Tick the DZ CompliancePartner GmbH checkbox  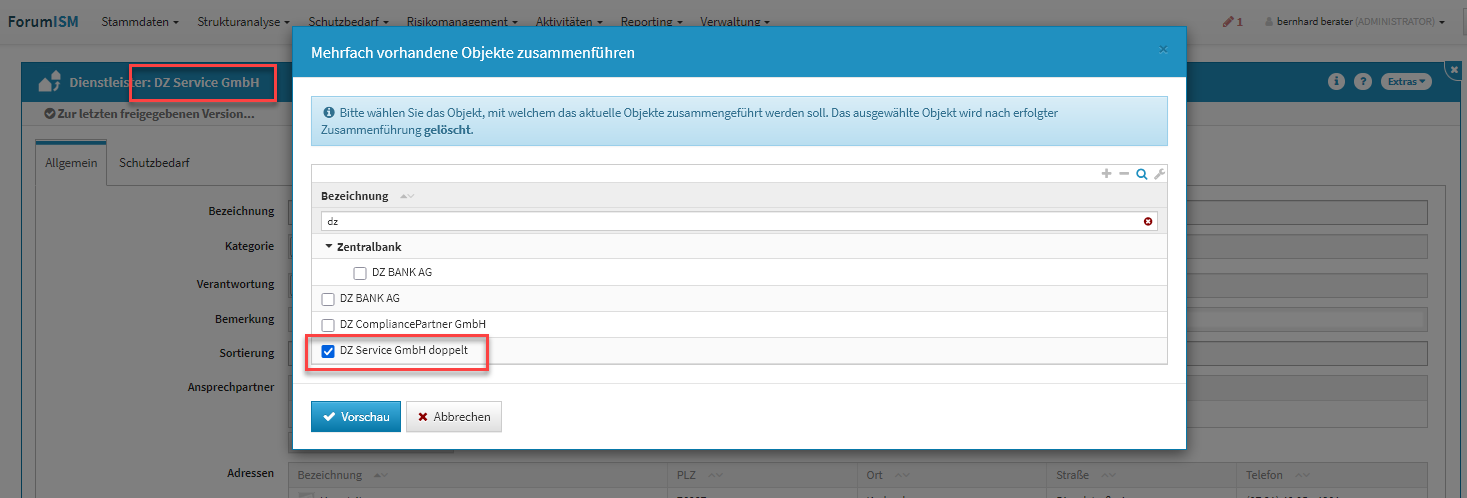click(x=328, y=325)
